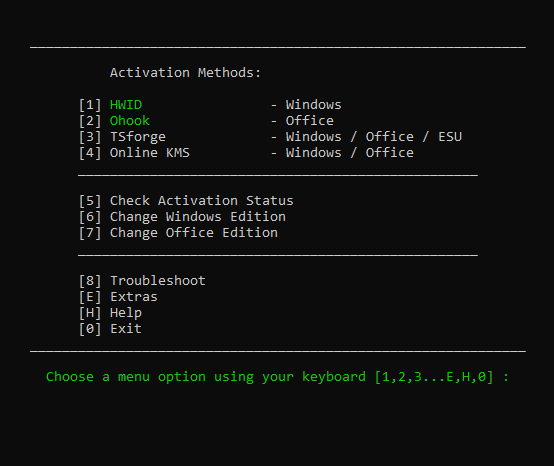The height and width of the screenshot is (466, 554).
Task: Click the 'Office' description beside Ohook
Action: pyautogui.click(x=310, y=121)
